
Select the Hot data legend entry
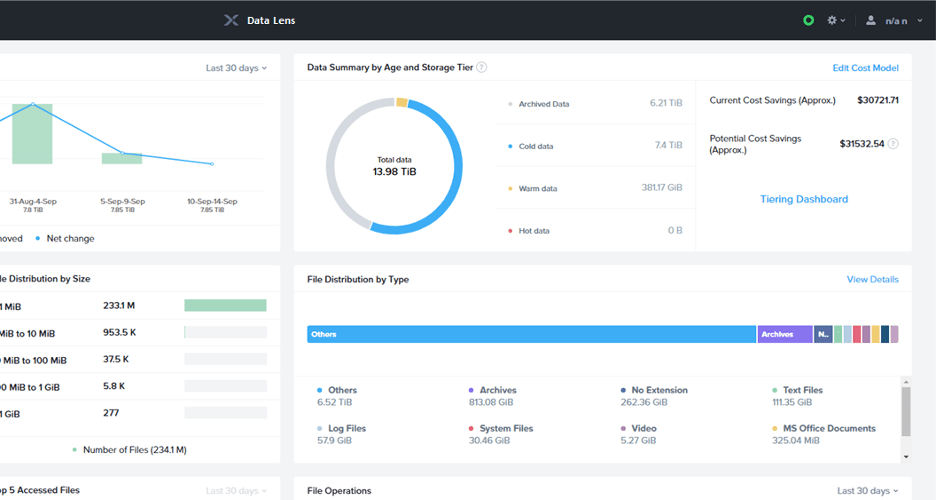click(529, 231)
